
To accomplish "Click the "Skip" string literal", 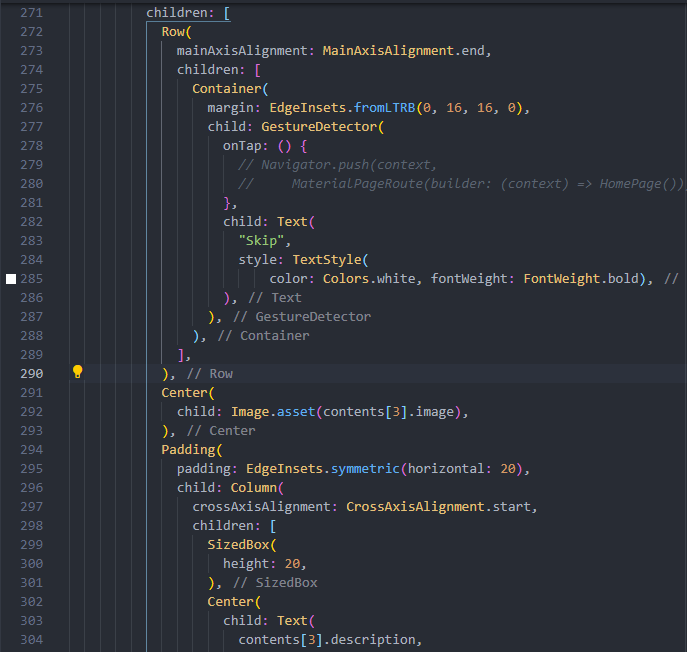I will [264, 241].
